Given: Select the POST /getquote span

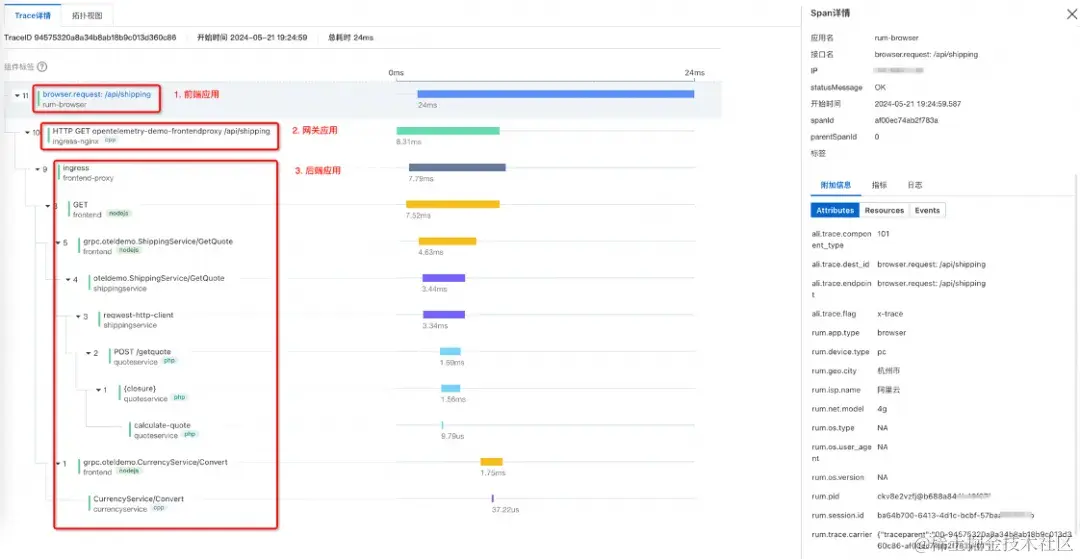Looking at the screenshot, I should pos(142,352).
